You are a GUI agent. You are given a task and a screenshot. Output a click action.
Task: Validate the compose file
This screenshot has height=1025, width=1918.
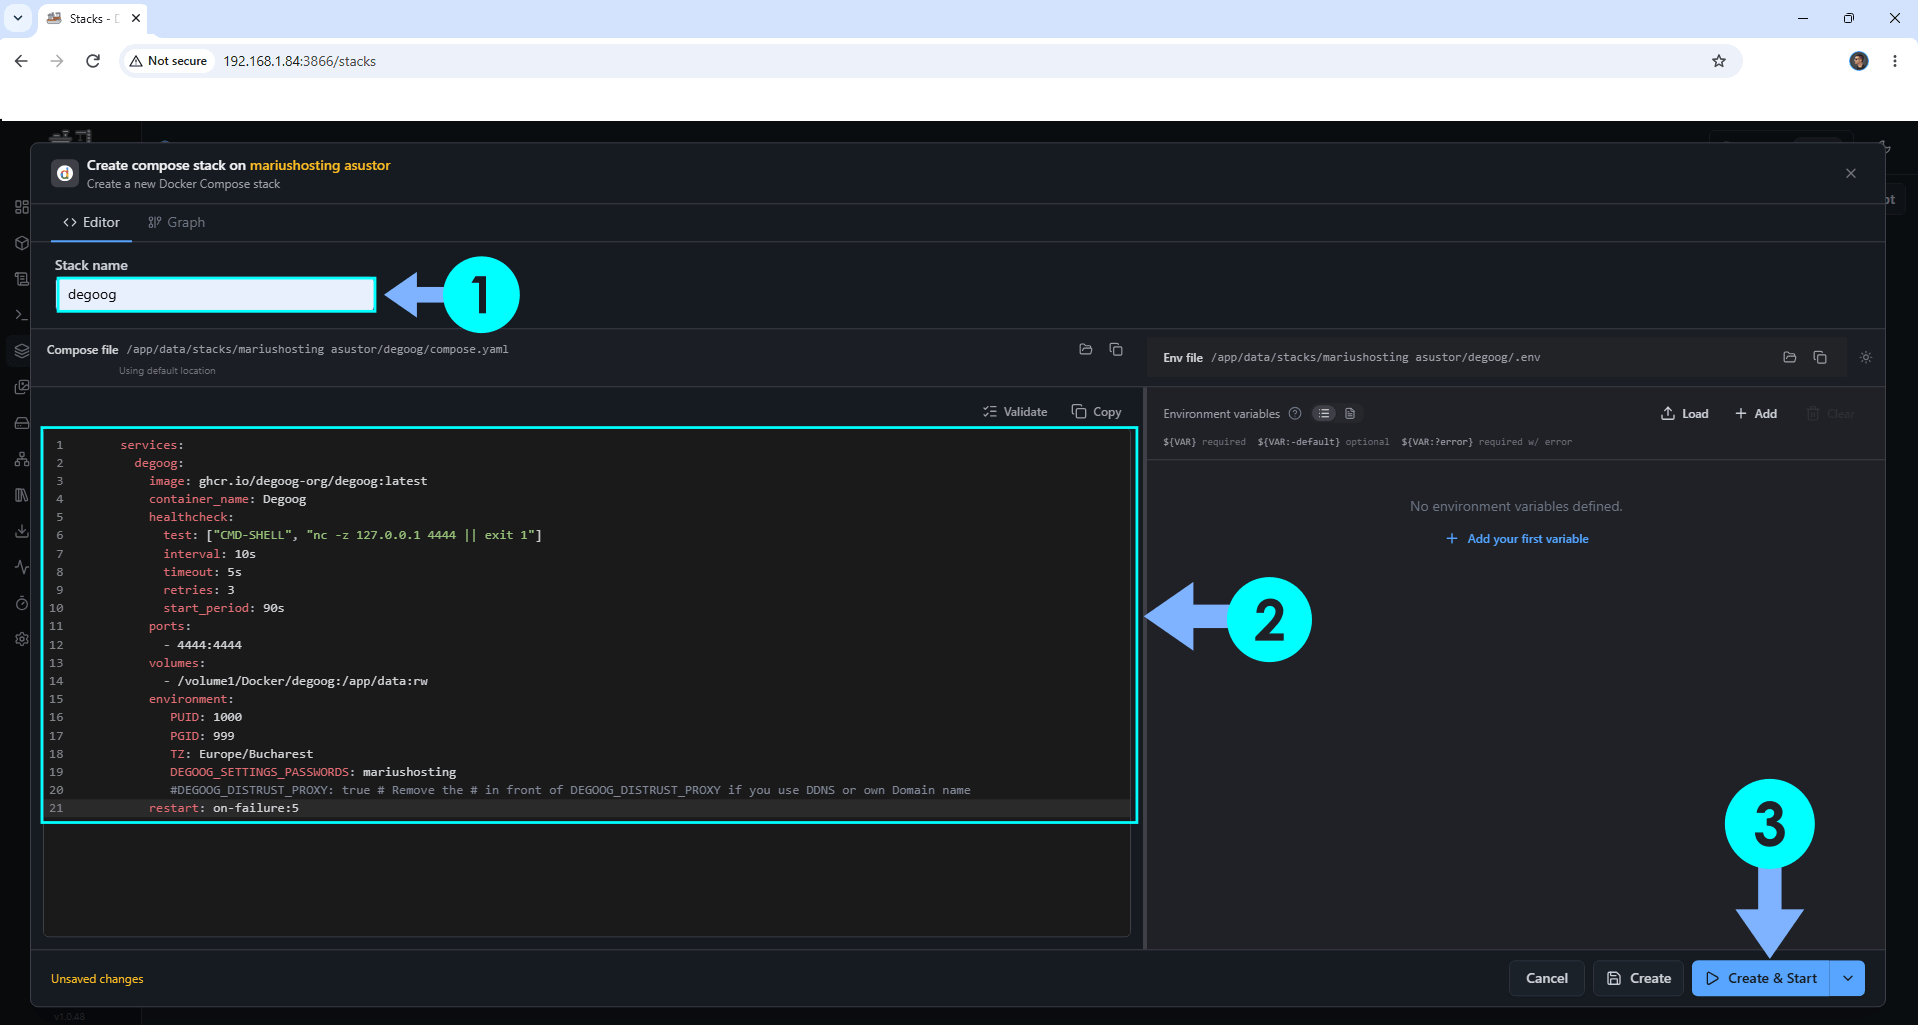(1015, 412)
